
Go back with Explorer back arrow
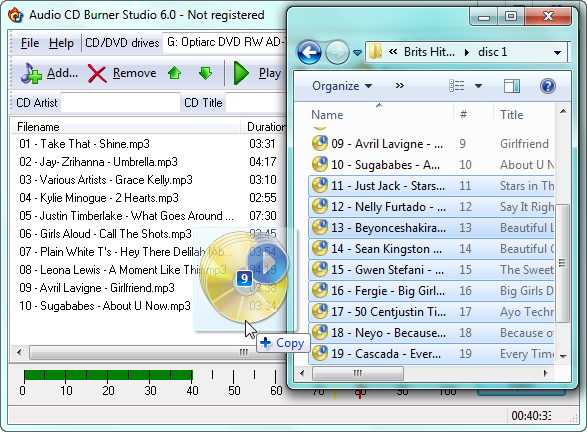(x=309, y=53)
